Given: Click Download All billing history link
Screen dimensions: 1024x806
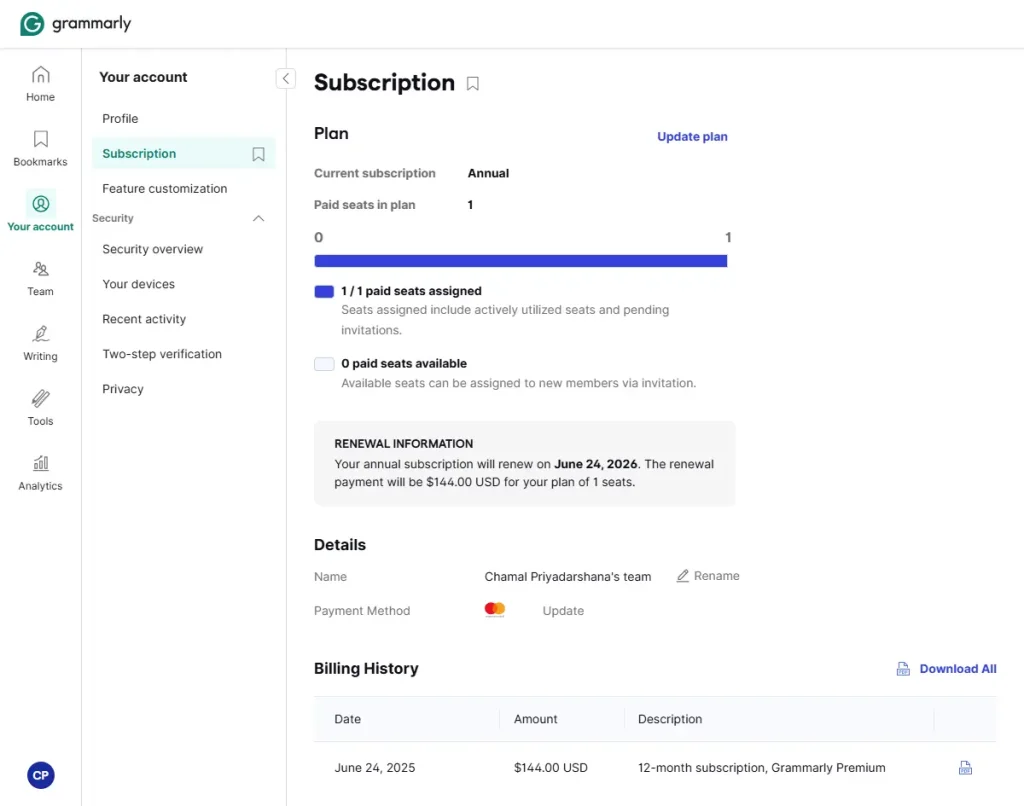Looking at the screenshot, I should [x=957, y=669].
